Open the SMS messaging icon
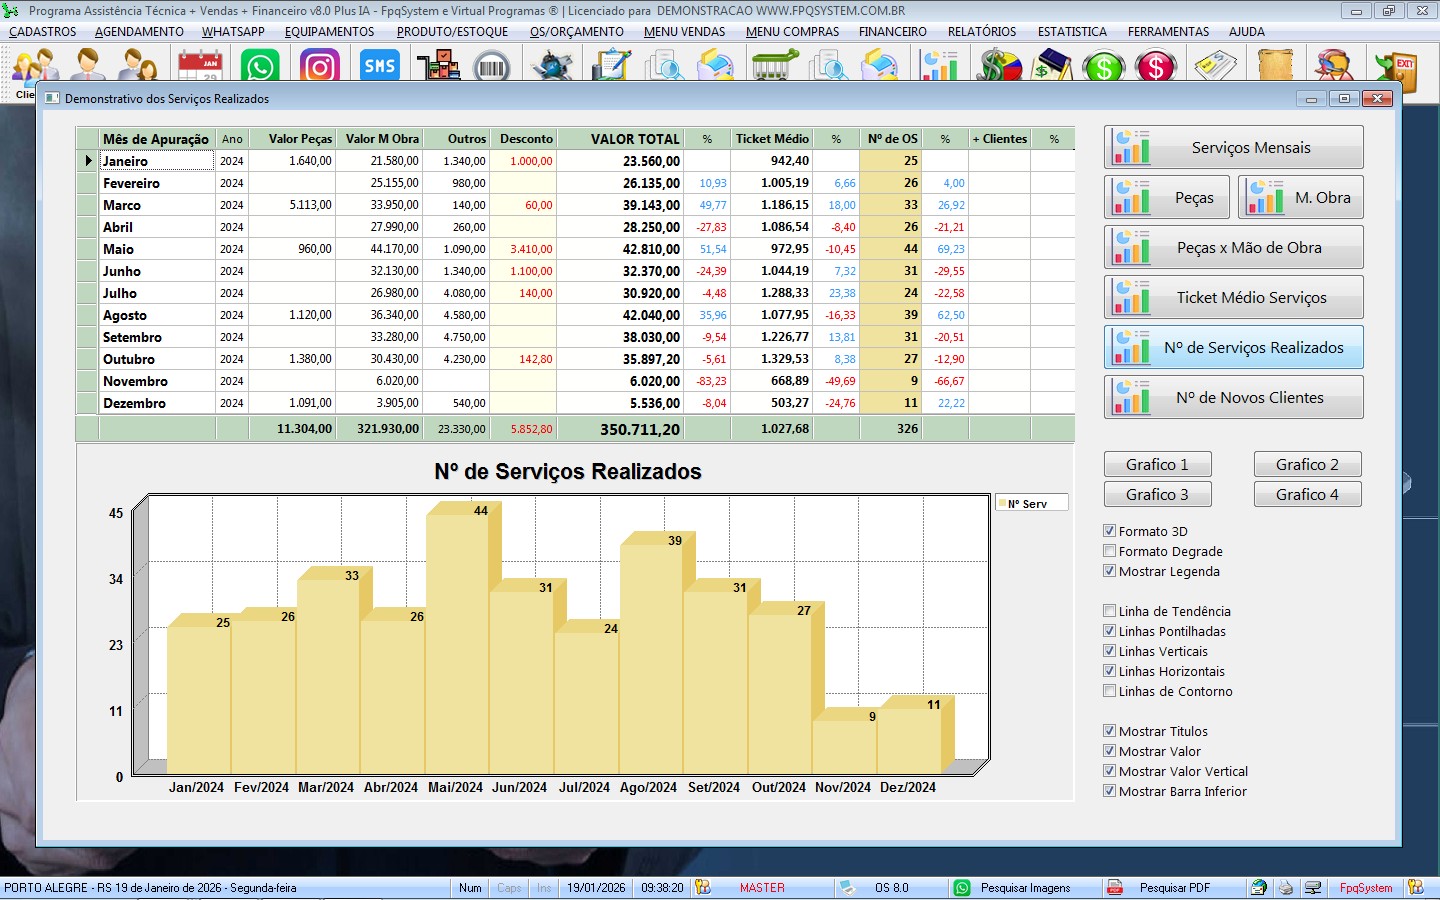1440x900 pixels. pyautogui.click(x=379, y=67)
